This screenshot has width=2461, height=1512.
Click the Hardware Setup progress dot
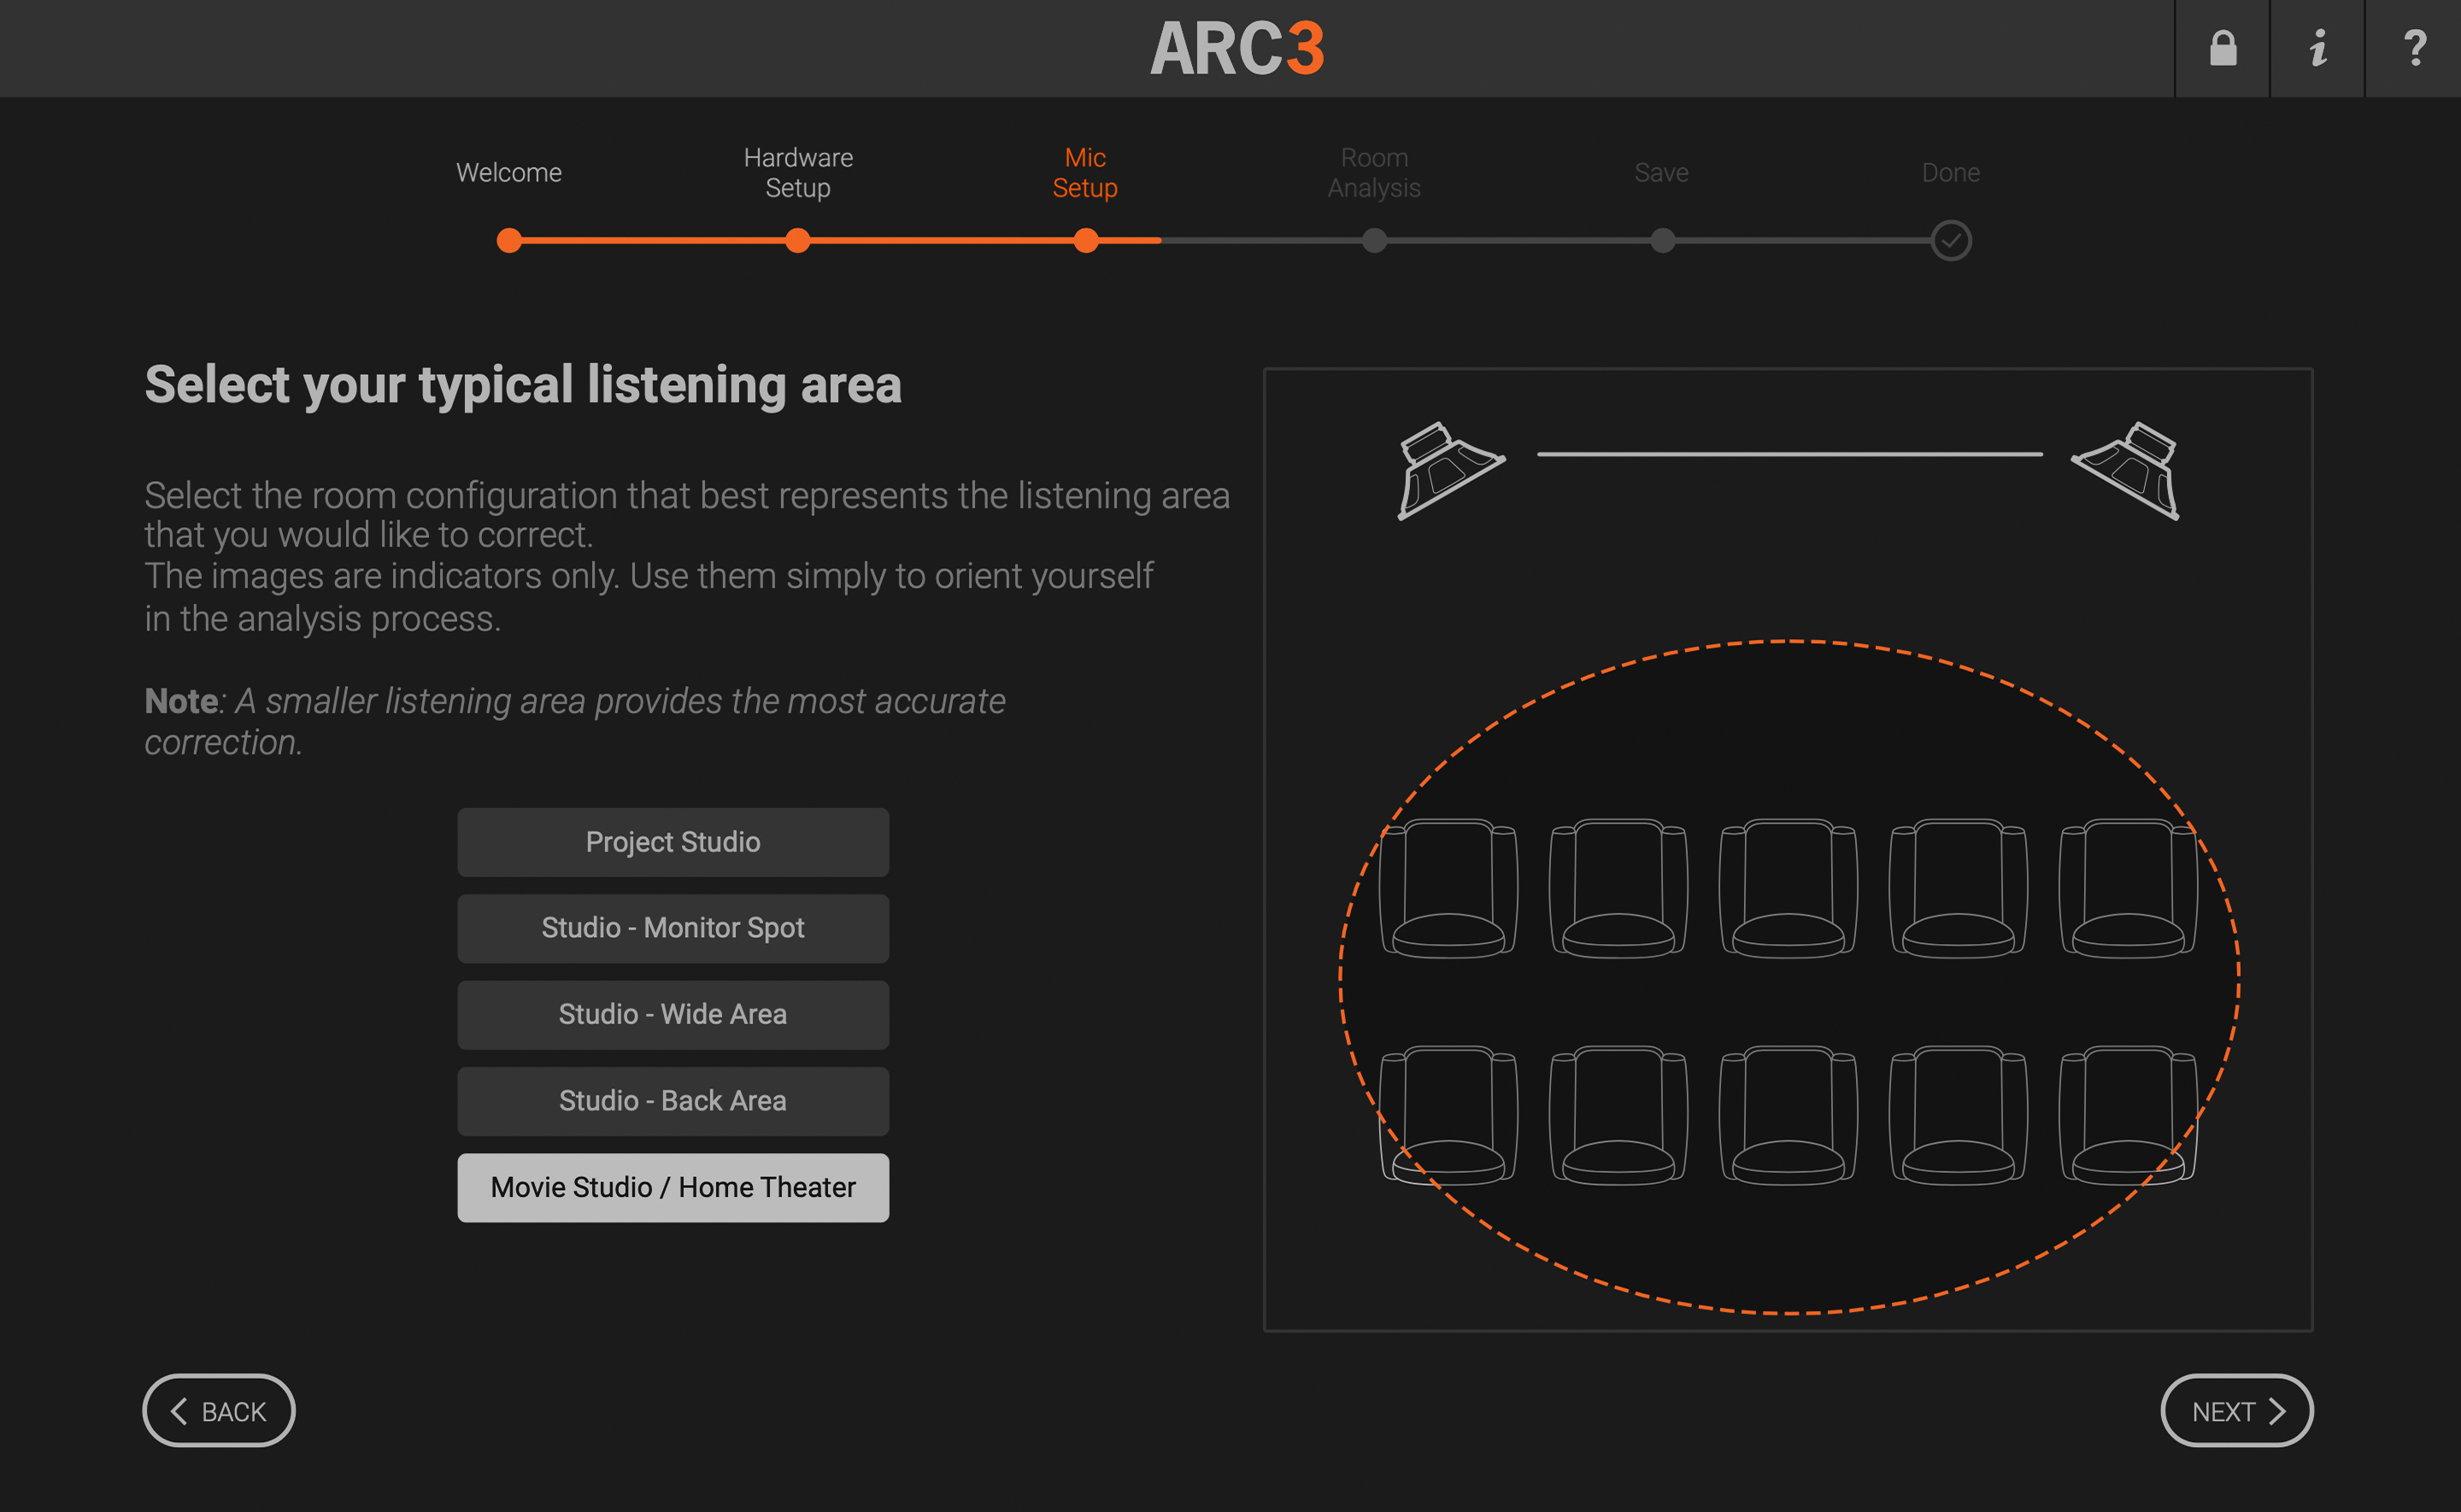[x=797, y=241]
